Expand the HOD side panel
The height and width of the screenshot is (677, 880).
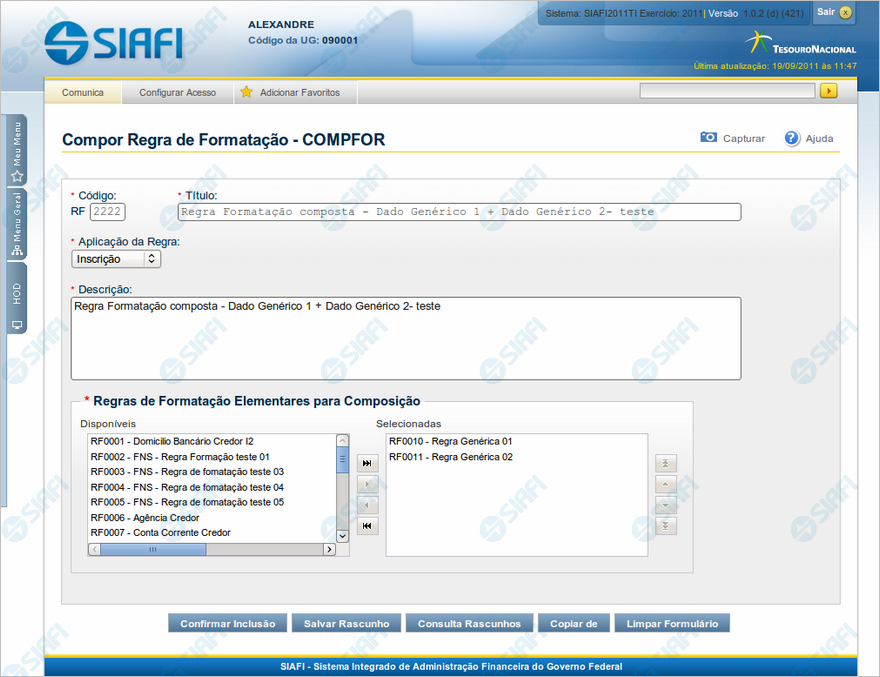pos(17,300)
